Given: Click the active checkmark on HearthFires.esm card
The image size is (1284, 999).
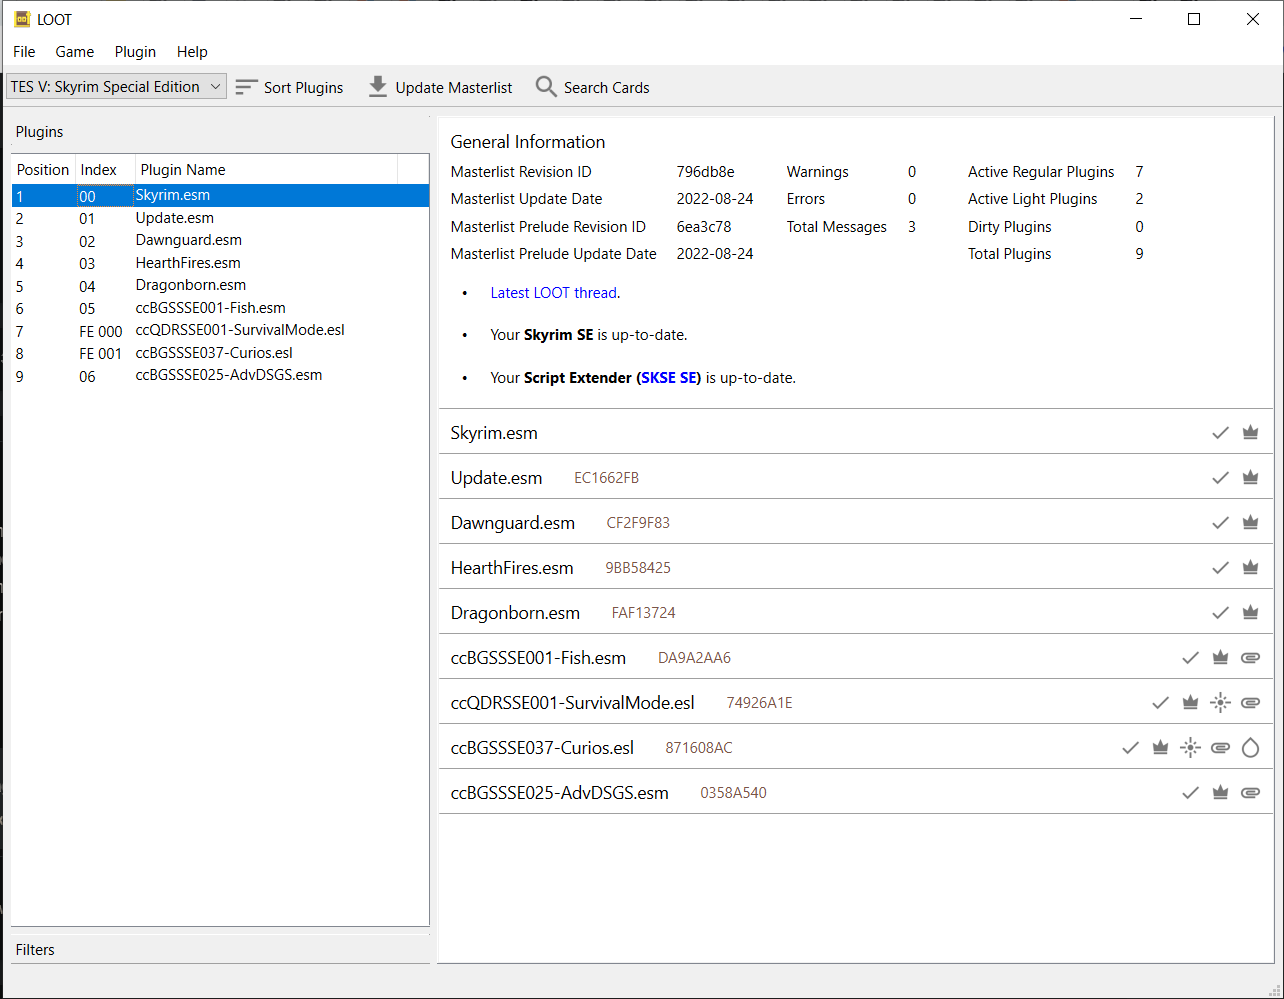Looking at the screenshot, I should coord(1220,567).
